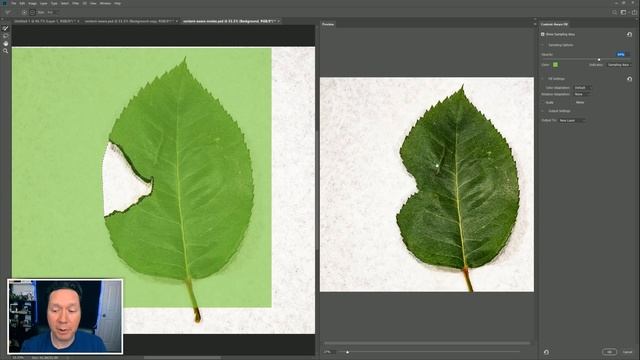Viewport: 640px width, 360px height.
Task: Click the canvas horizontal scrollbar
Action: point(182,358)
